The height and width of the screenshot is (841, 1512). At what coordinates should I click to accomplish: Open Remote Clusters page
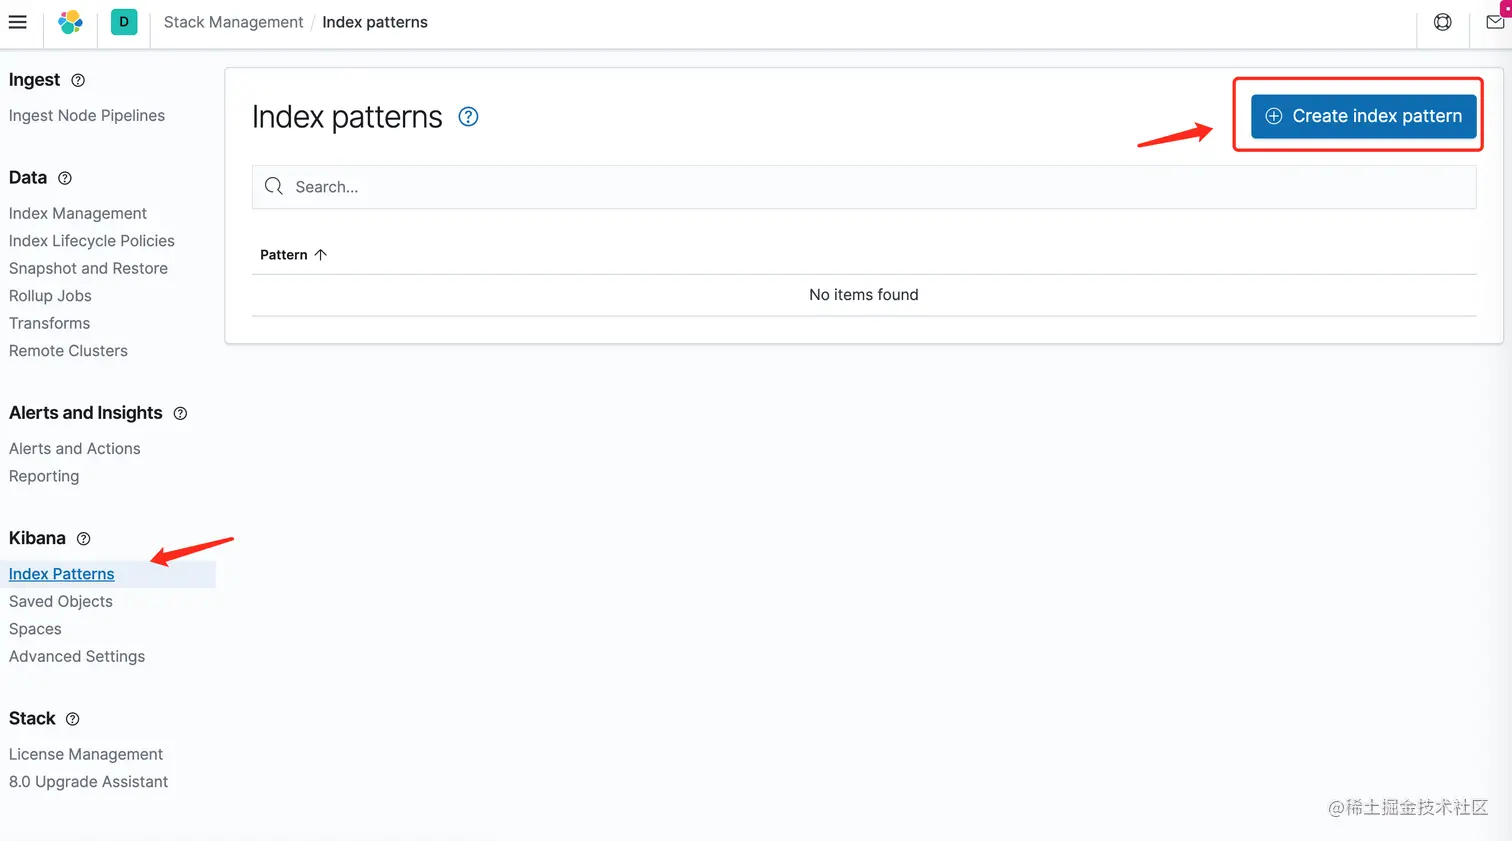click(68, 351)
